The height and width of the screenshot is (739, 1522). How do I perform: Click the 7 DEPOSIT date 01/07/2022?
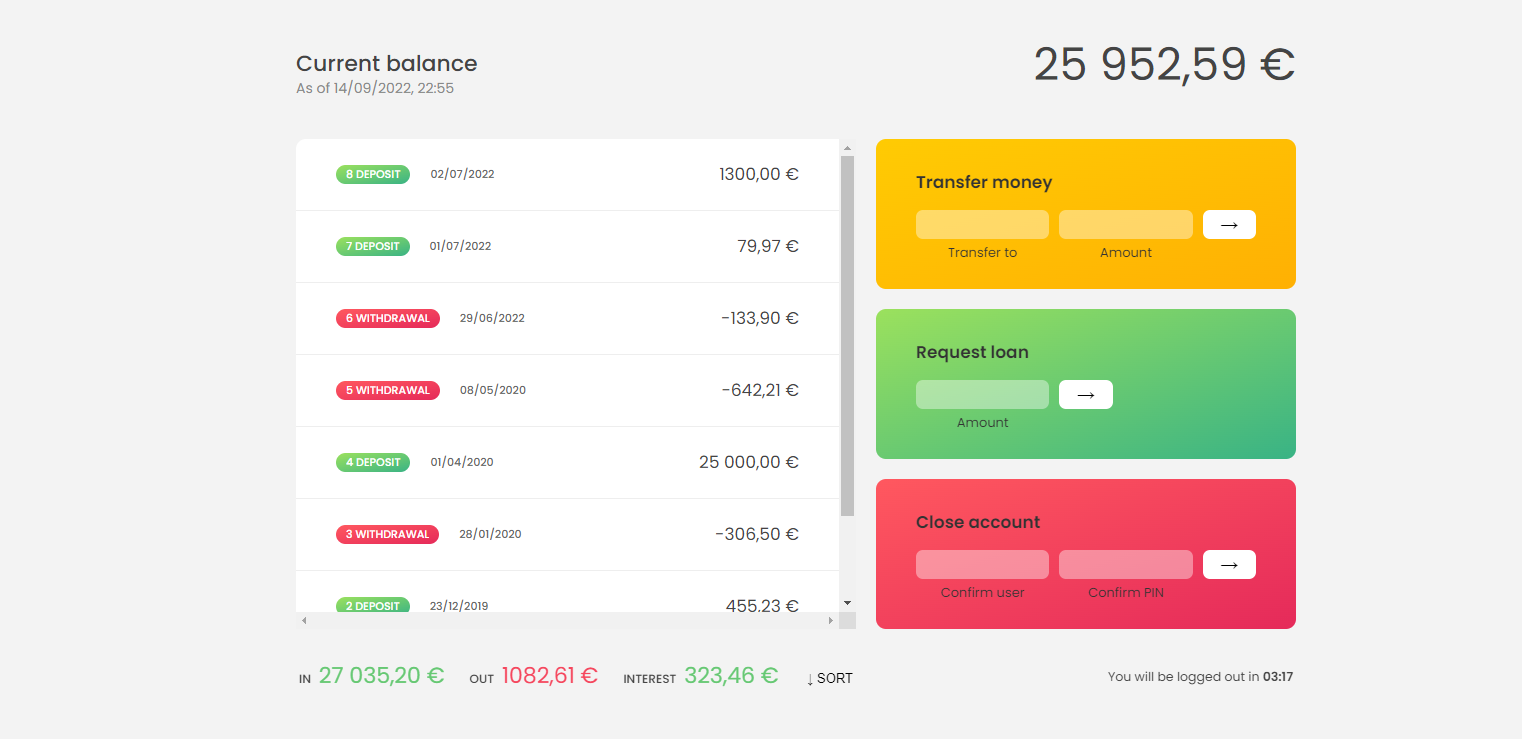pyautogui.click(x=460, y=246)
